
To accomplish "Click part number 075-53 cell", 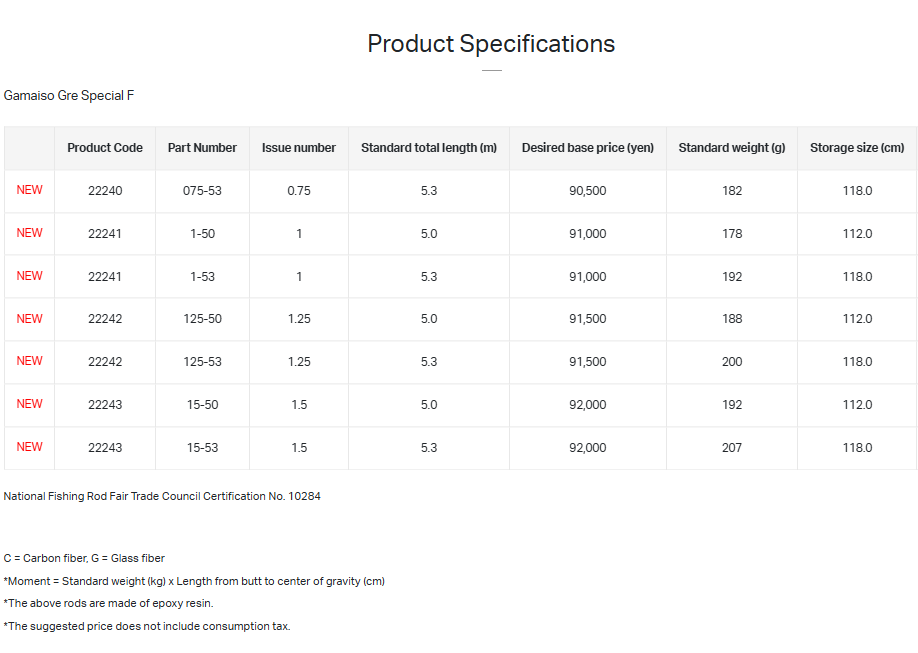I will (x=202, y=191).
